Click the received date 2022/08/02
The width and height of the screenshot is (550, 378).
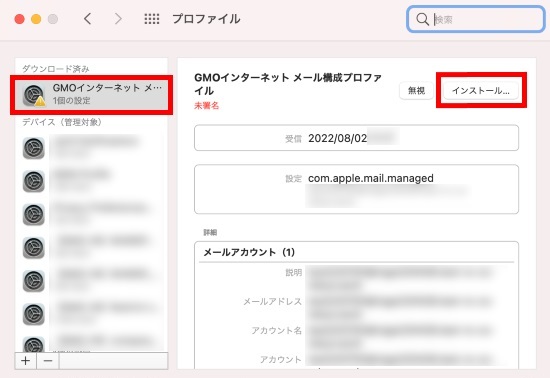coord(337,138)
